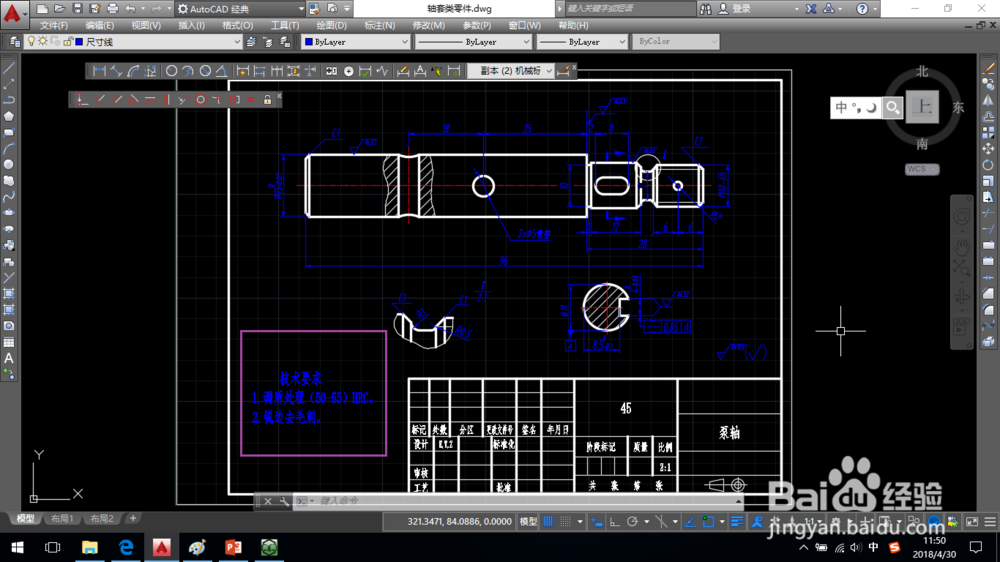Select the Spline tool in the draw toolbar
1000x562 pixels.
[x=9, y=196]
